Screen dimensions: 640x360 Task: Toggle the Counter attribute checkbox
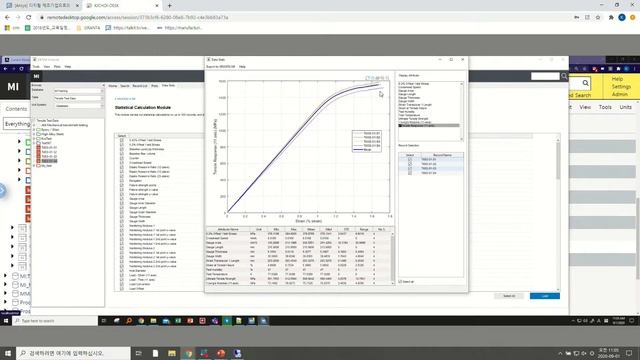click(x=121, y=158)
